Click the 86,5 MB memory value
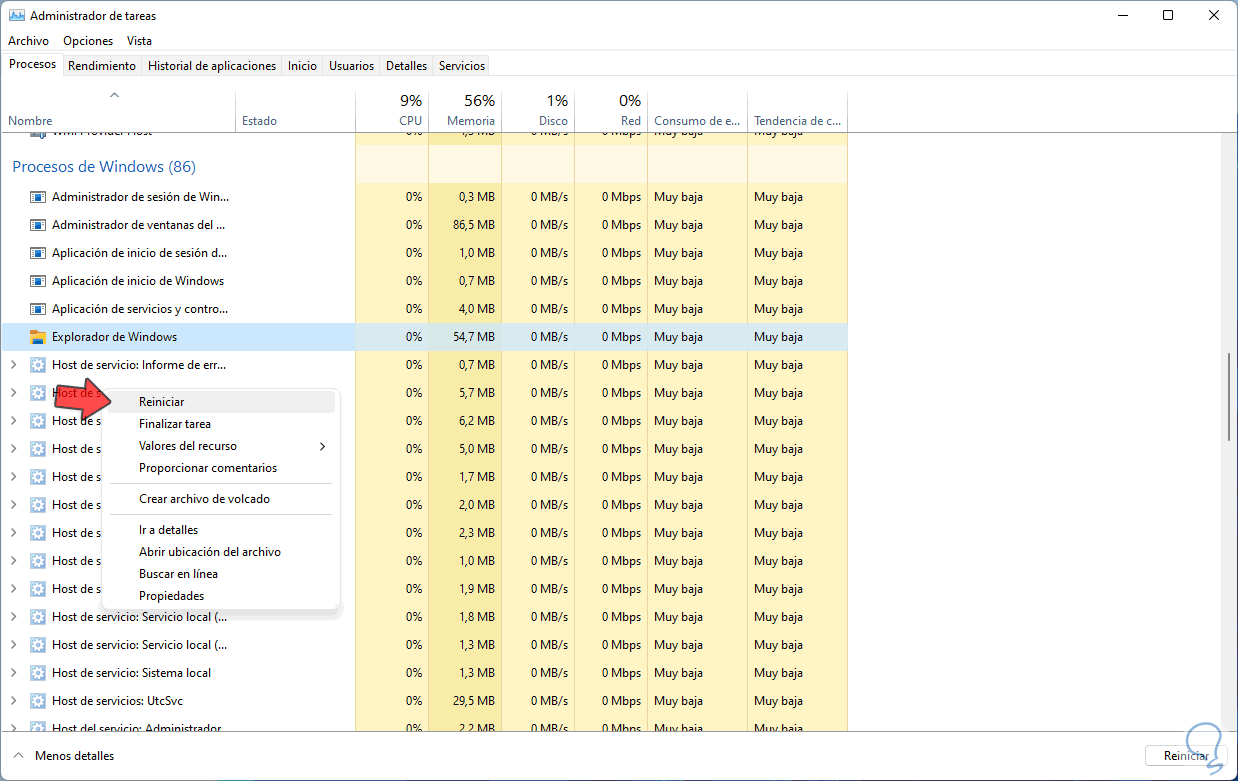 [x=476, y=225]
